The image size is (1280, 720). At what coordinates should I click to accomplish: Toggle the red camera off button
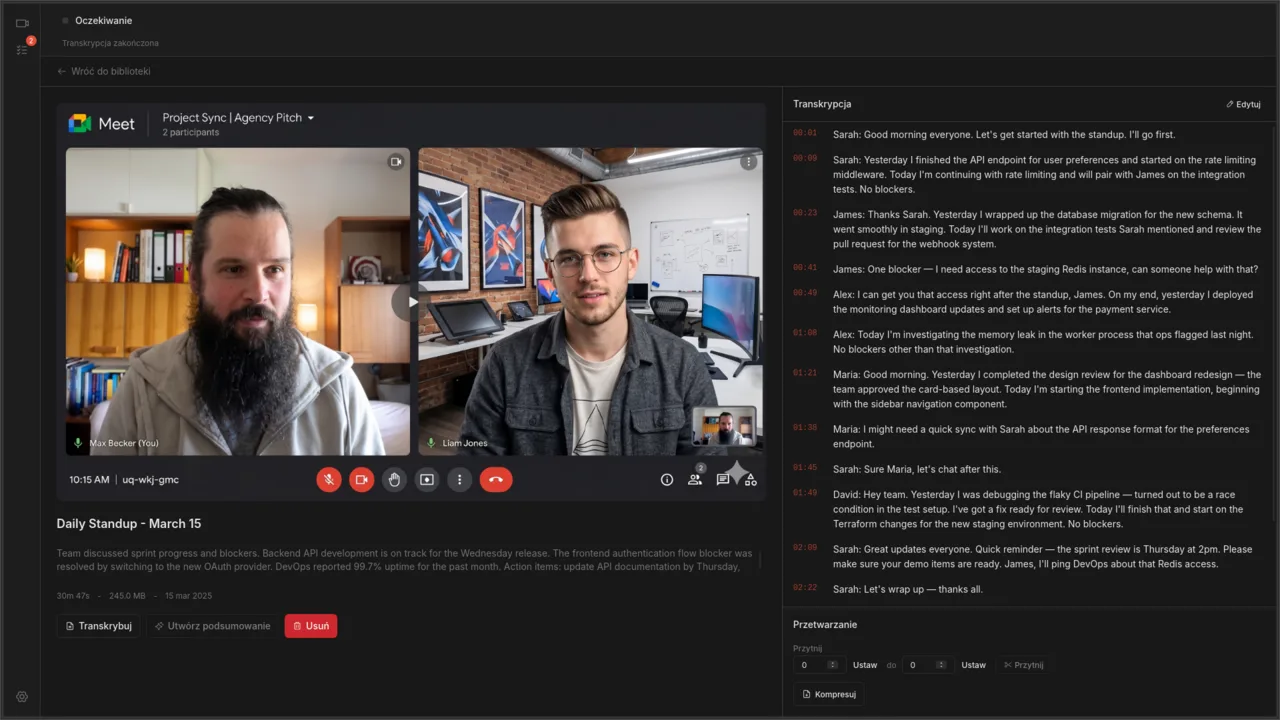(x=361, y=480)
